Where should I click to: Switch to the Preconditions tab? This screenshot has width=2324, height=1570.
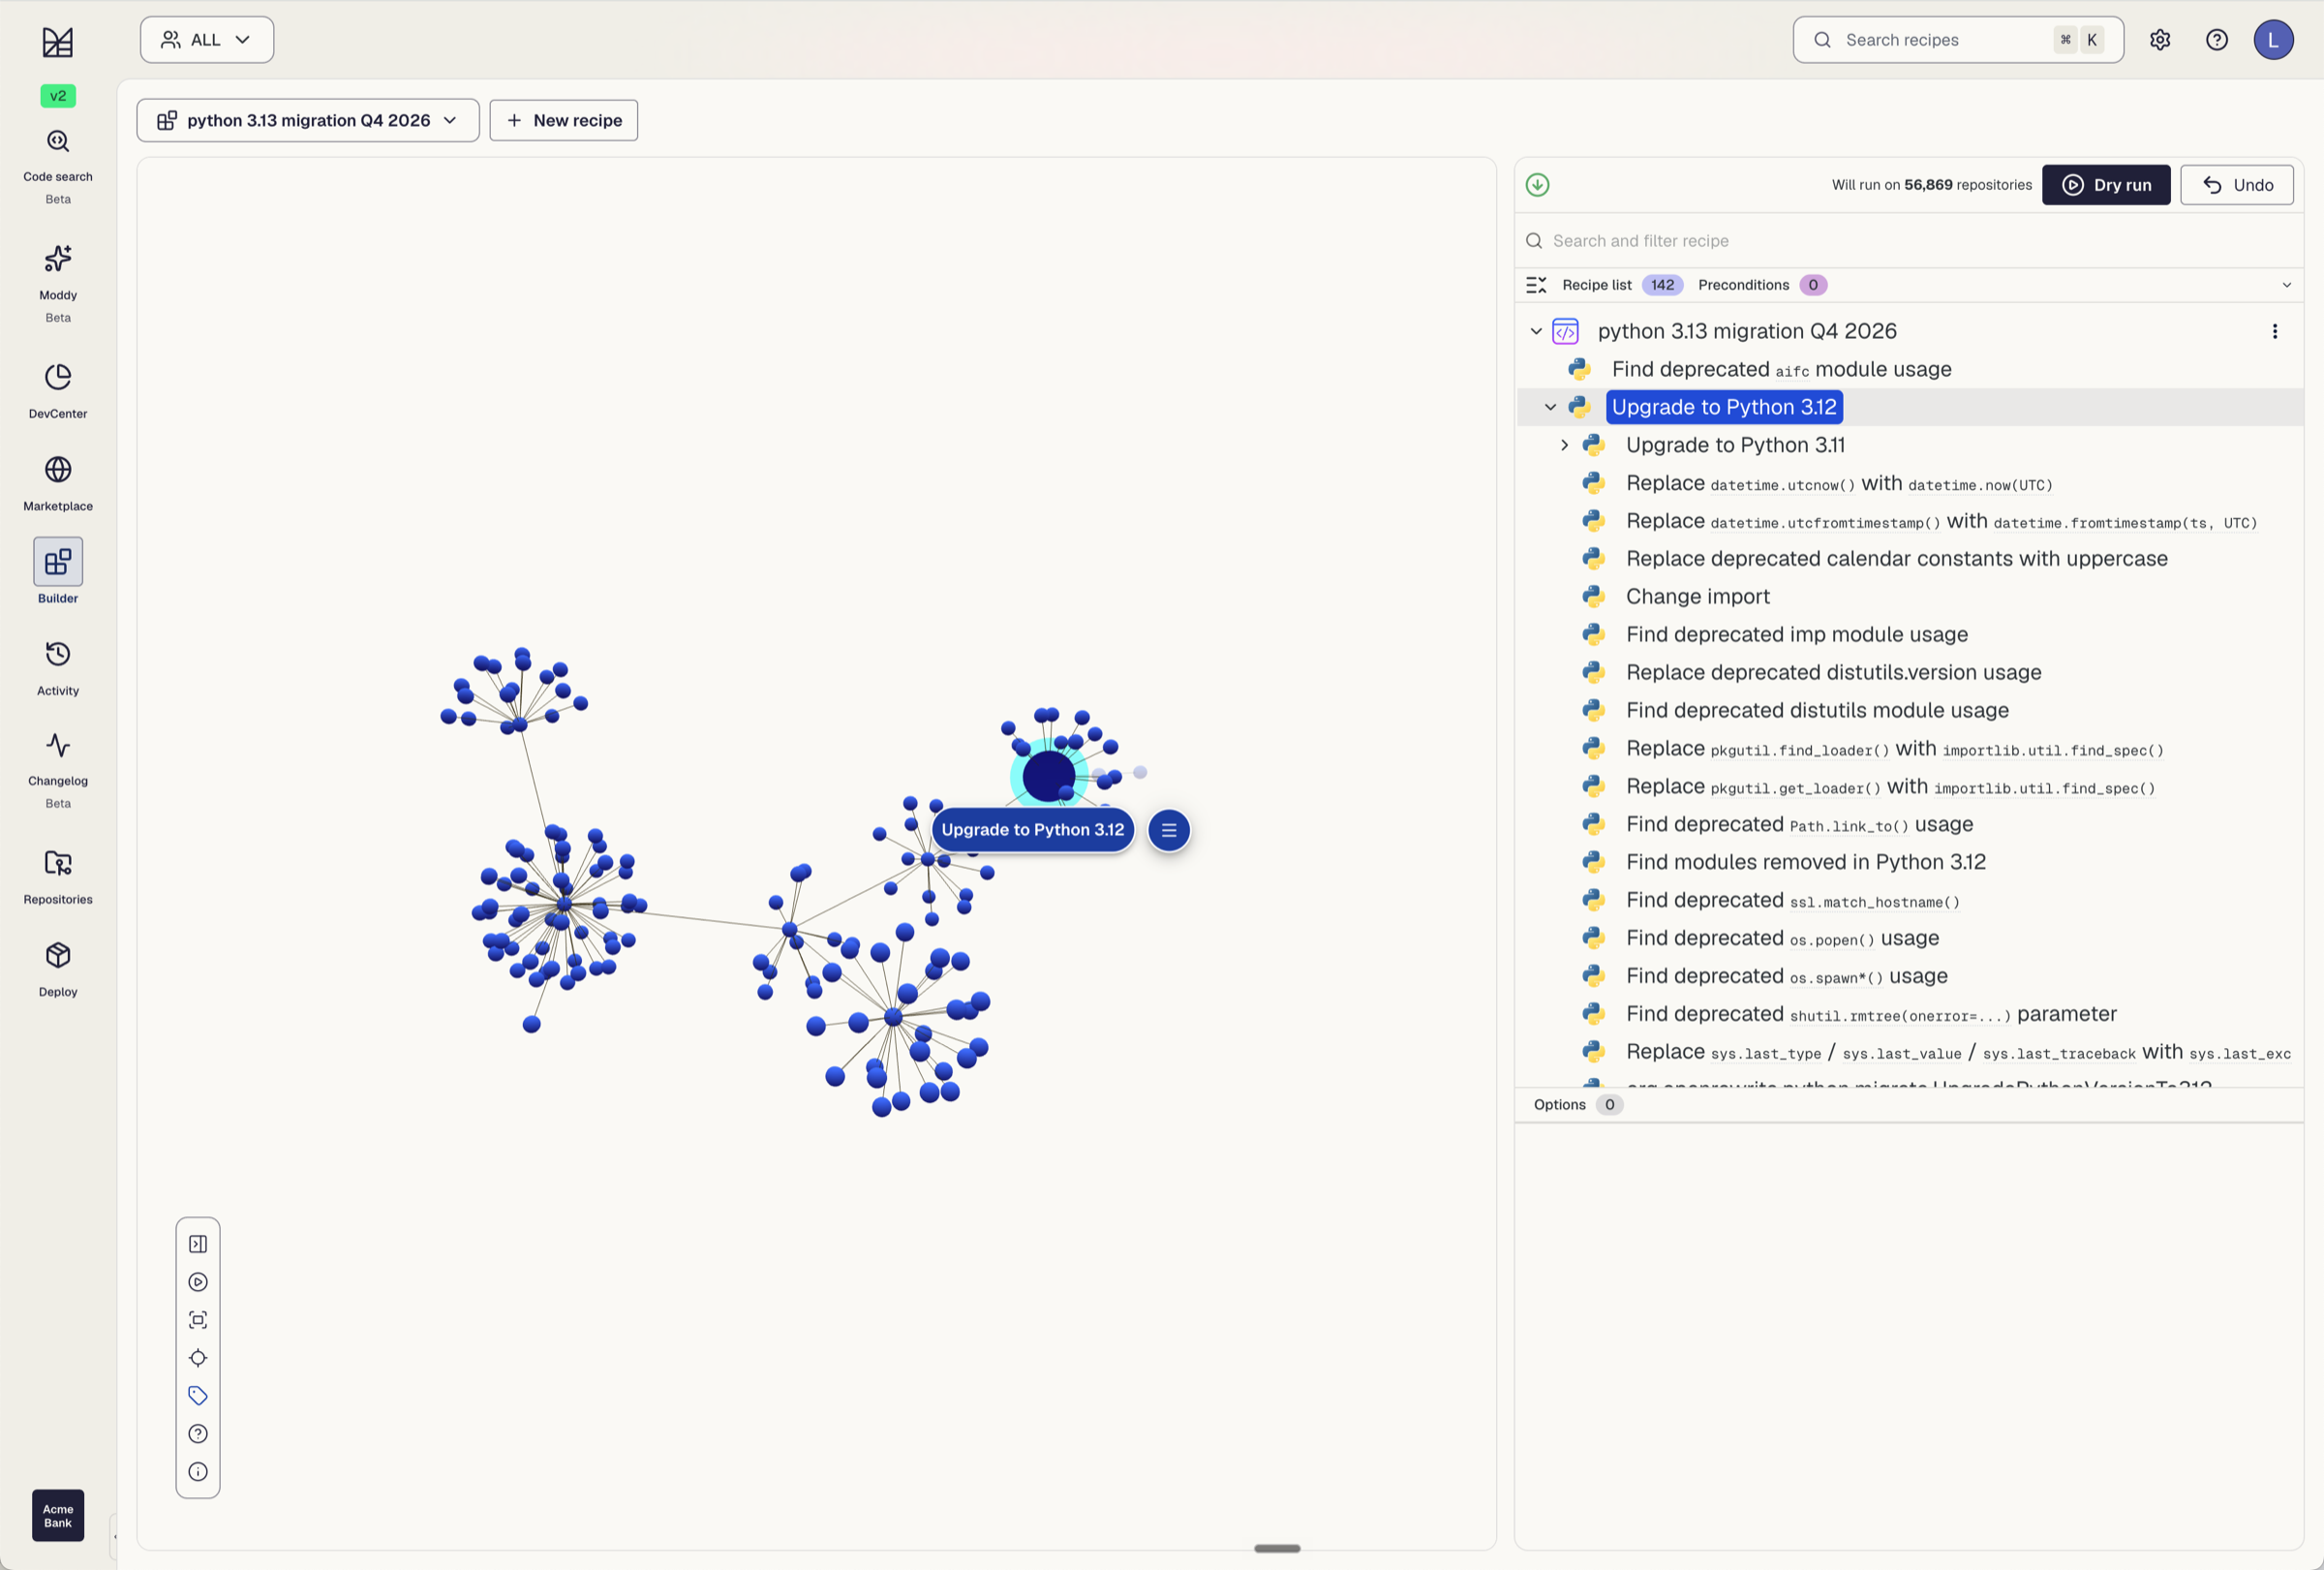tap(1762, 285)
